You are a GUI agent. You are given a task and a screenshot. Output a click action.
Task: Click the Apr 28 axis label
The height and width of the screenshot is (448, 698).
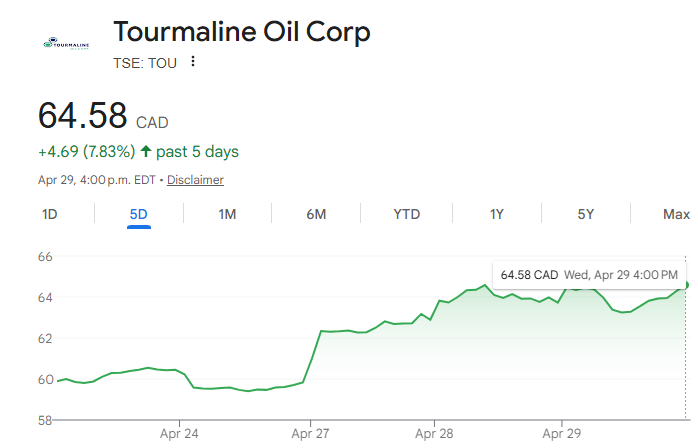(x=434, y=433)
